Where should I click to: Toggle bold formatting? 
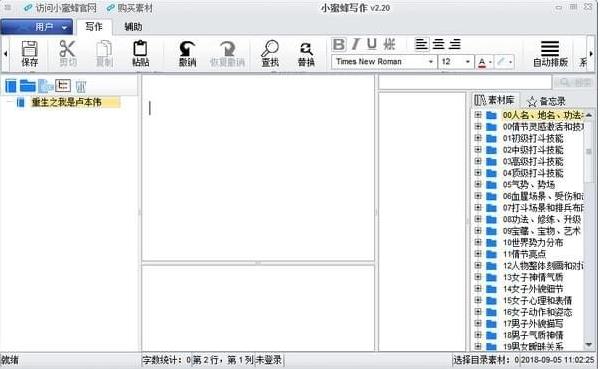339,44
